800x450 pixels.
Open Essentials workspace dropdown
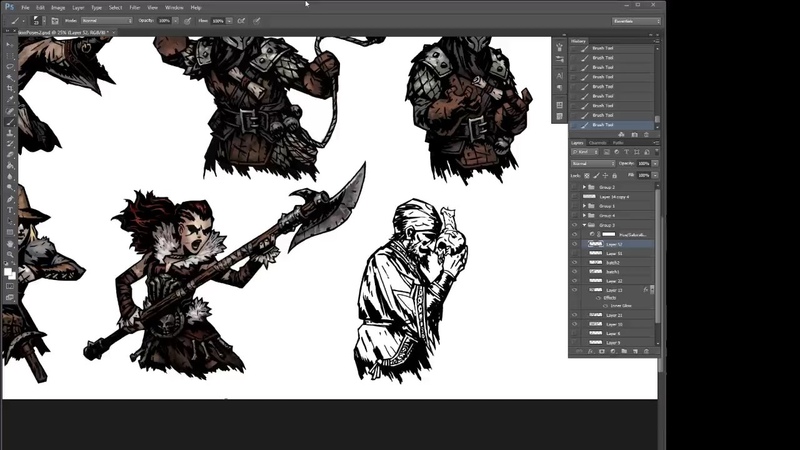point(636,21)
